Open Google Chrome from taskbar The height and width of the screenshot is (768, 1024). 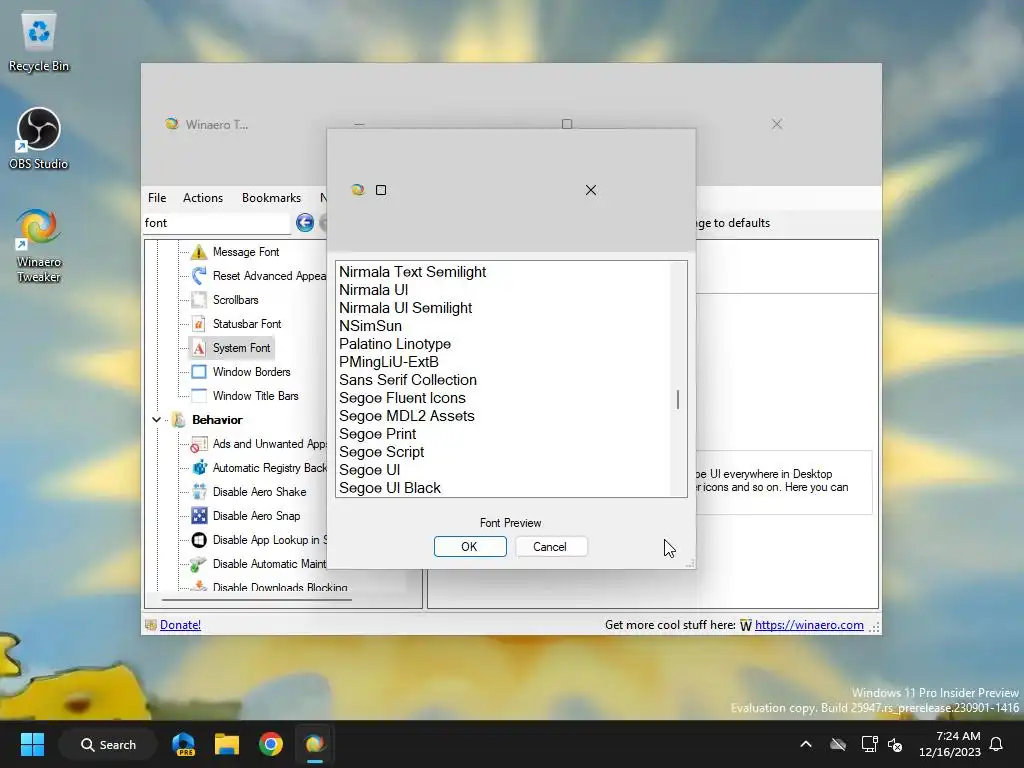[x=270, y=744]
